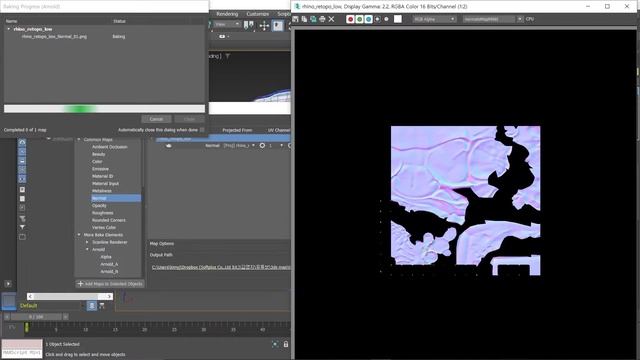Select highlighted Normal map entry
Screen dimensions: 640x360
(x=116, y=198)
